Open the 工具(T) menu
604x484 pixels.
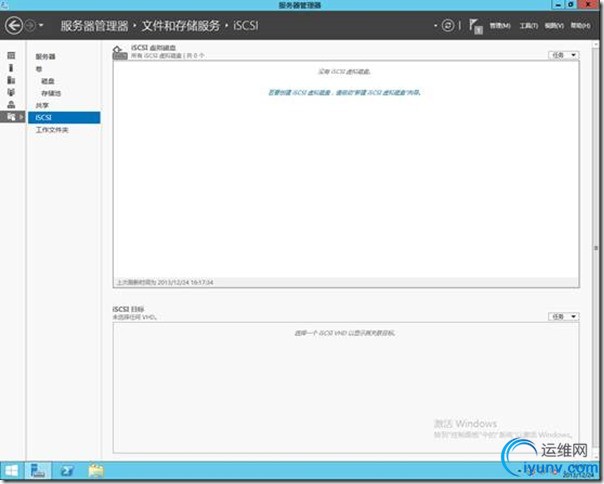pyautogui.click(x=528, y=25)
